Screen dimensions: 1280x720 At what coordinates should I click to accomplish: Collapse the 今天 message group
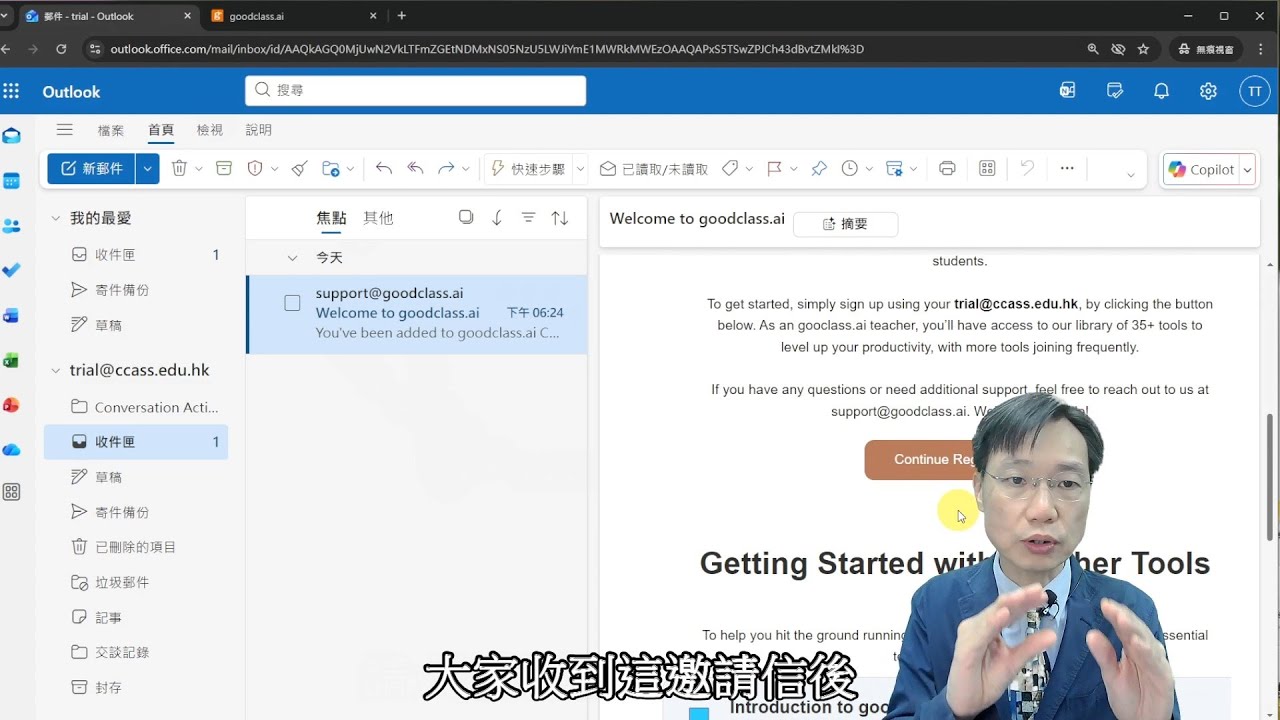pyautogui.click(x=292, y=258)
